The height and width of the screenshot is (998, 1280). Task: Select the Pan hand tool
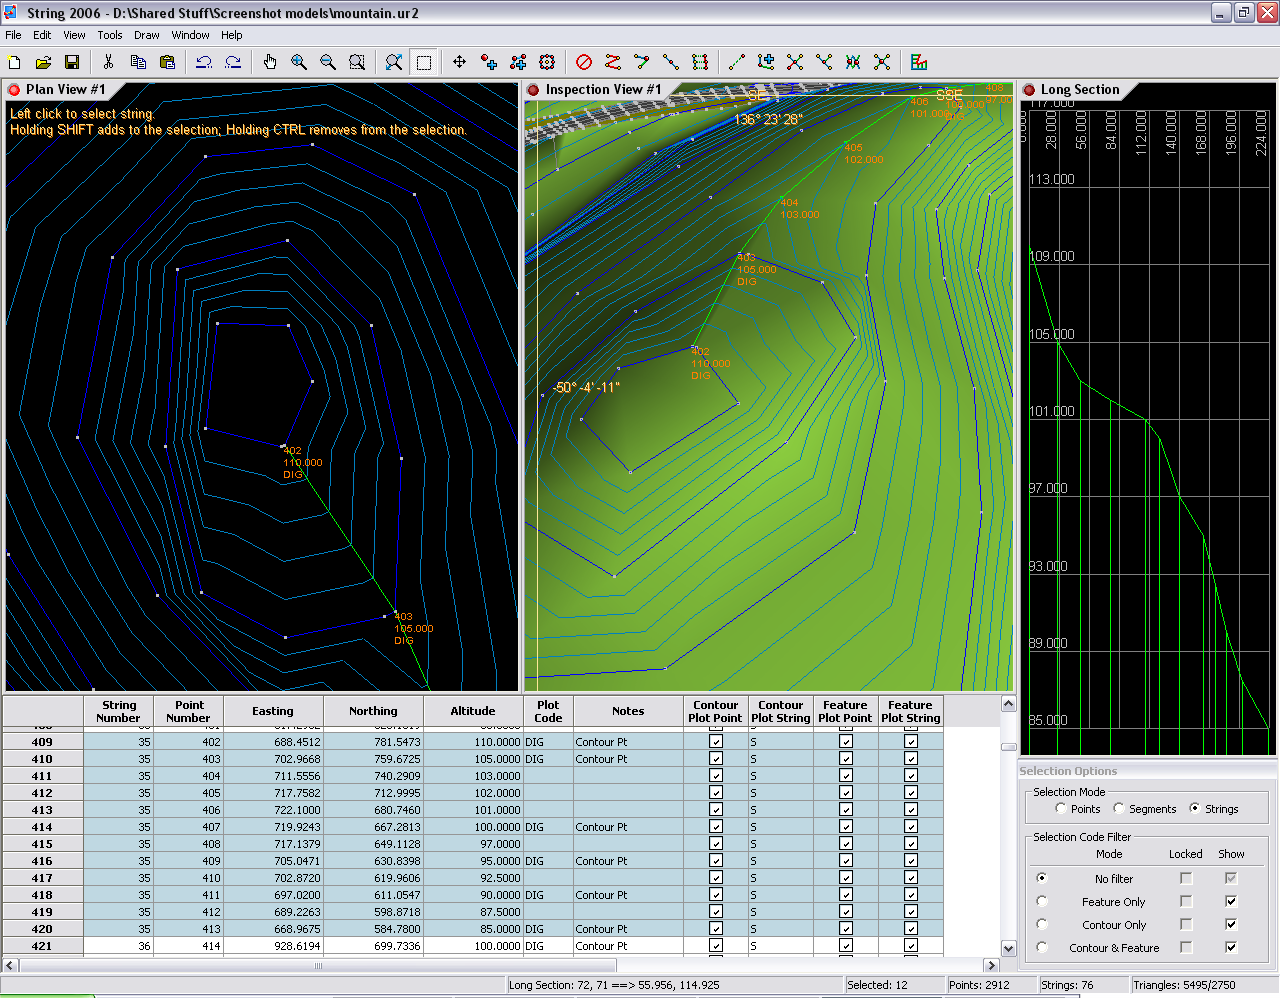tap(270, 62)
